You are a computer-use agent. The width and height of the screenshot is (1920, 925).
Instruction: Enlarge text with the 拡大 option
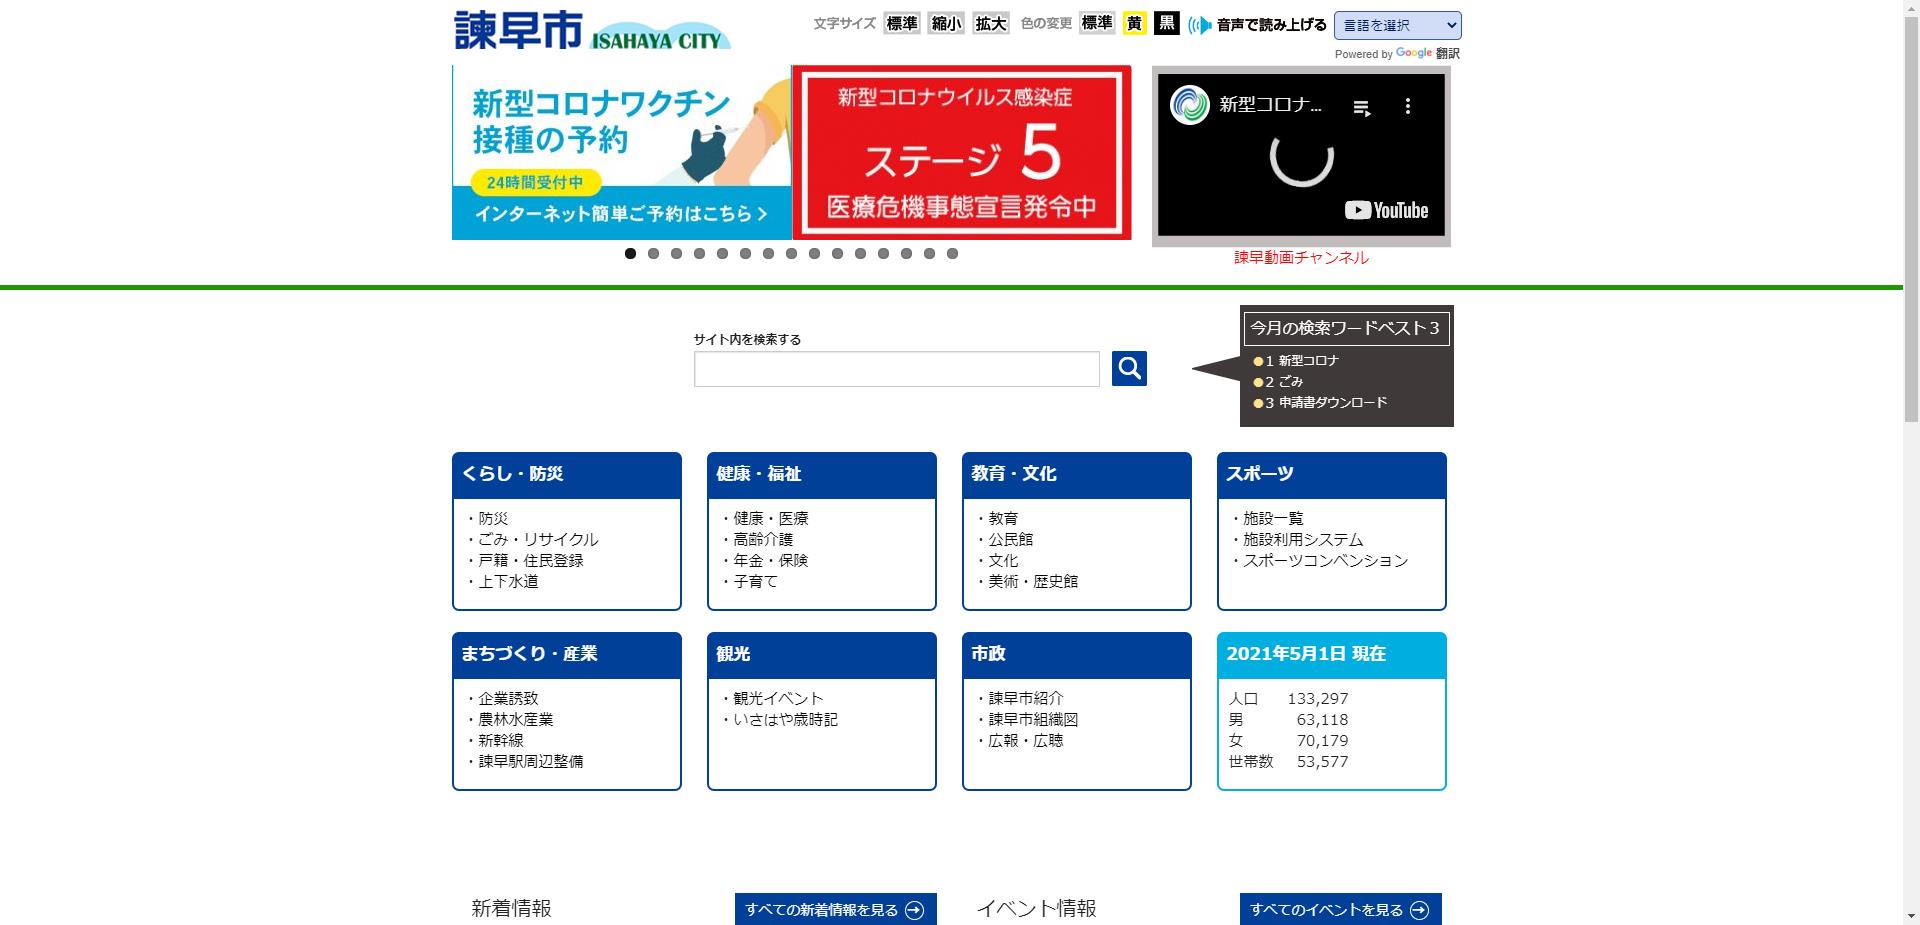click(989, 23)
